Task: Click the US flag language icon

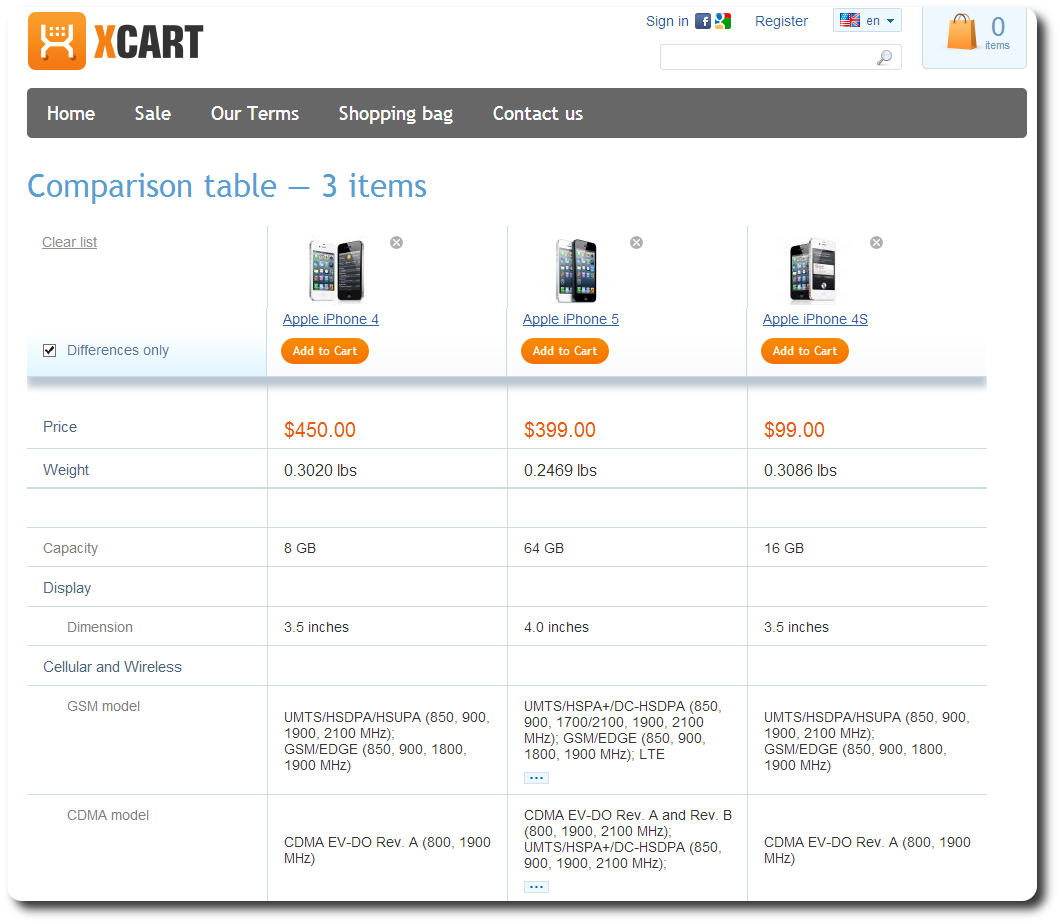Action: [850, 20]
